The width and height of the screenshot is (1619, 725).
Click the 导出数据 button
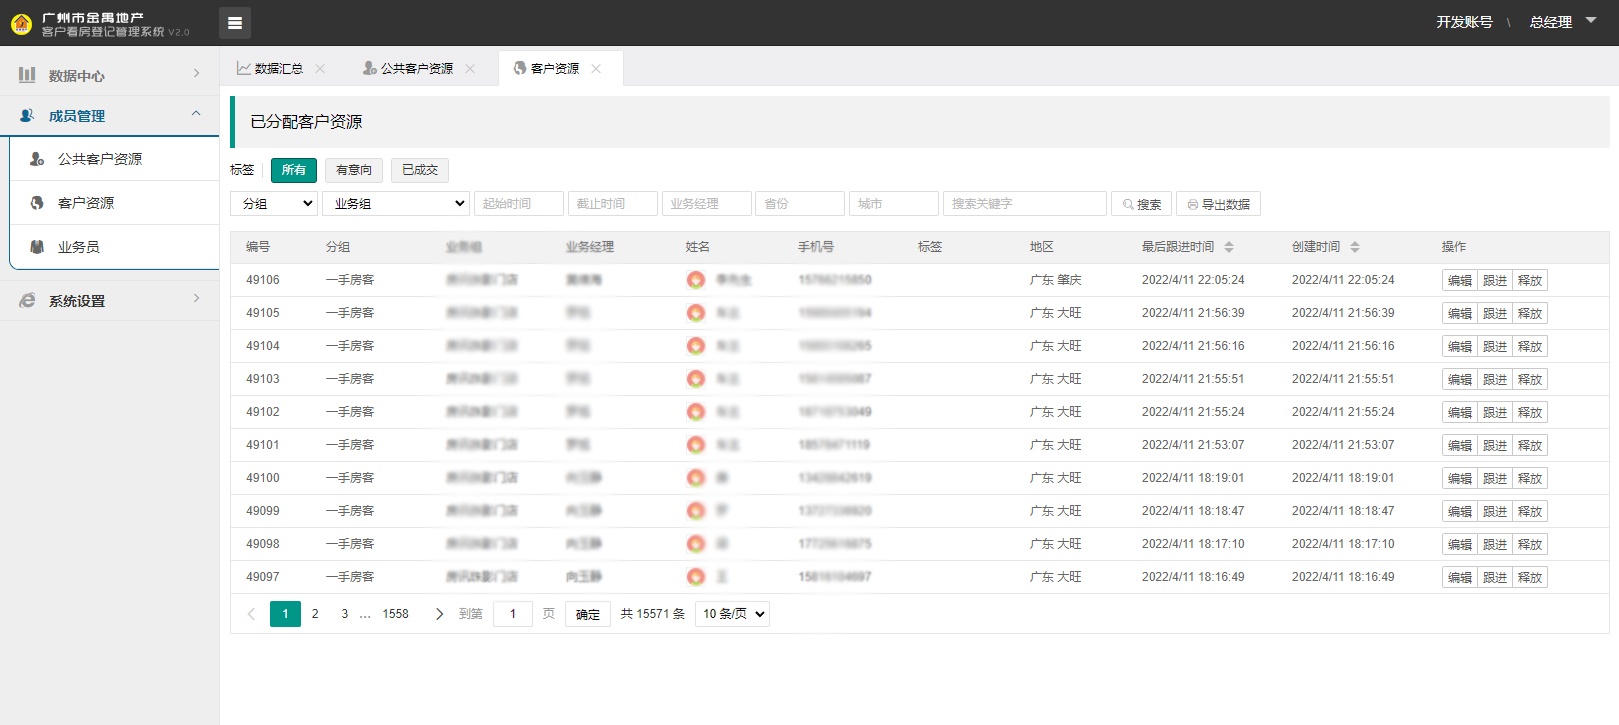1218,204
